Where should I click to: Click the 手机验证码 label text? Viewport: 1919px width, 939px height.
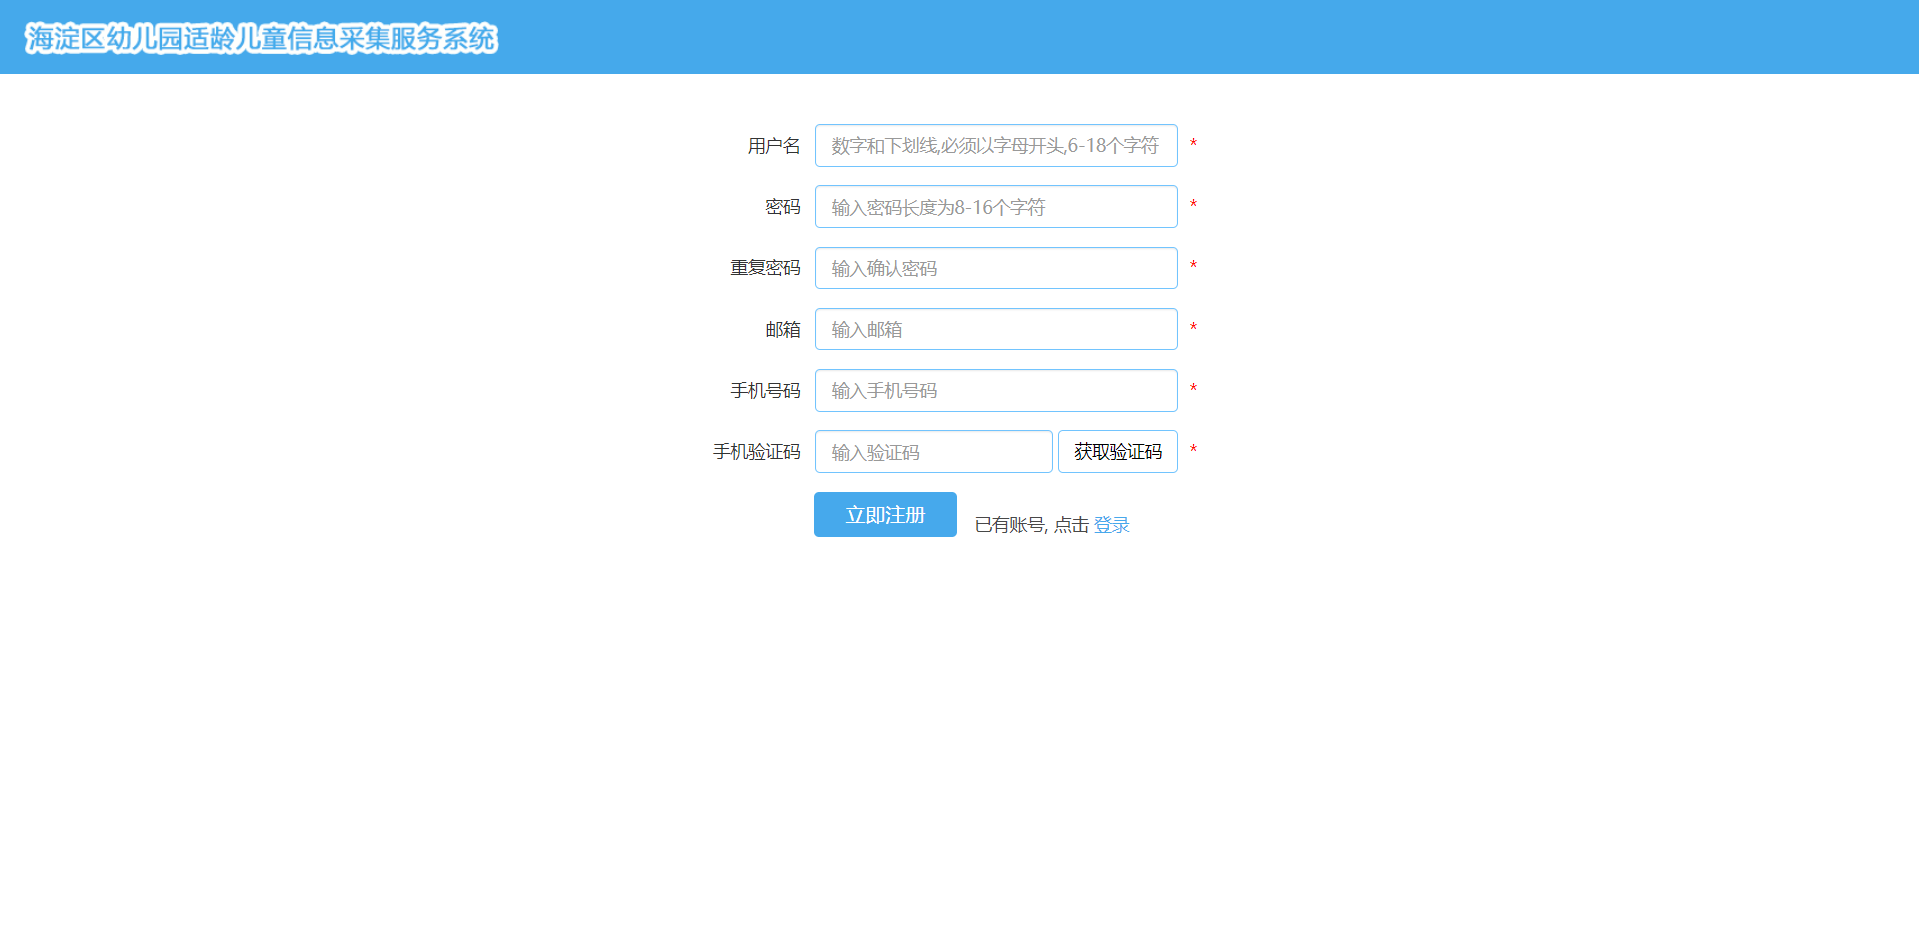pos(756,452)
